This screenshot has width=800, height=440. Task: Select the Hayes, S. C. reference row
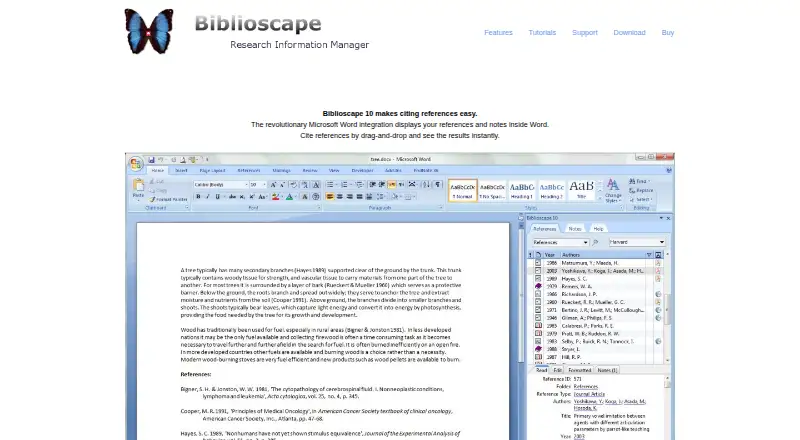(596, 279)
